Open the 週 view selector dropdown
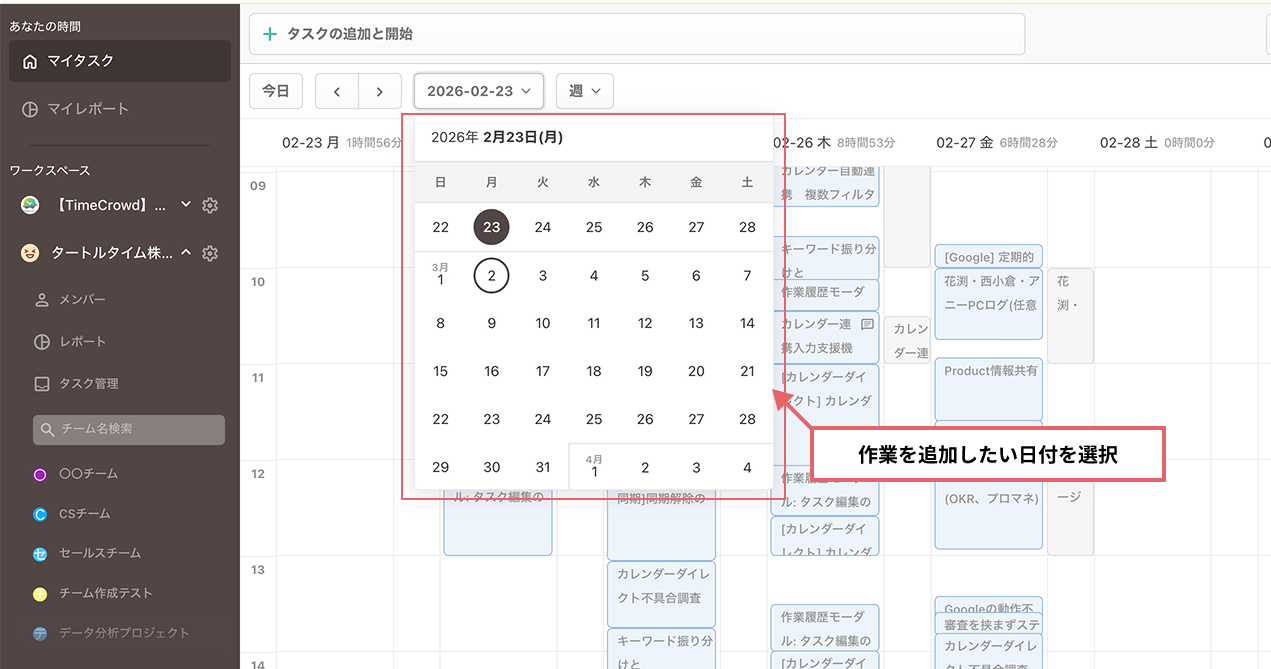The image size is (1271, 669). click(x=585, y=91)
